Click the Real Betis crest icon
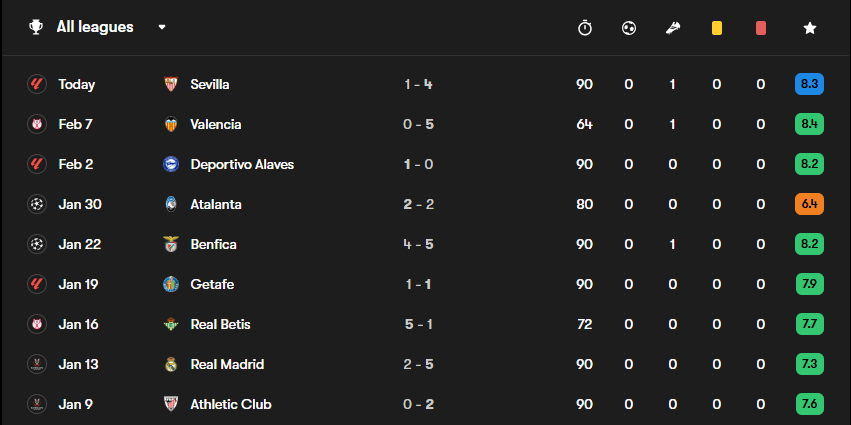 coord(171,324)
